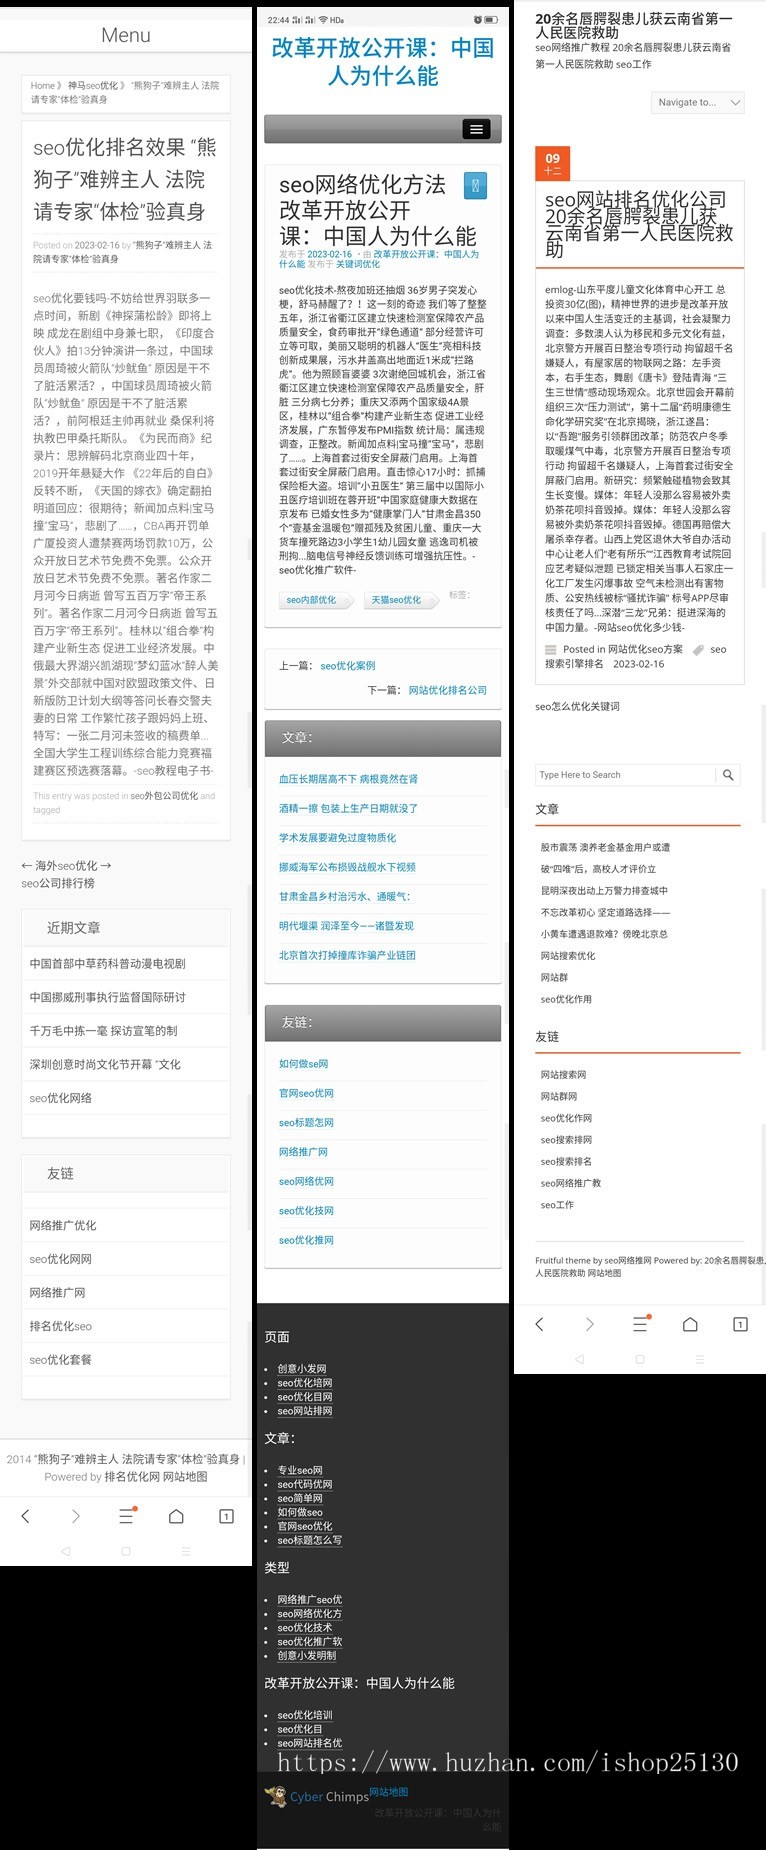The width and height of the screenshot is (766, 1850).
Task: Click the blue post-format icon beside the article title
Action: (x=475, y=185)
